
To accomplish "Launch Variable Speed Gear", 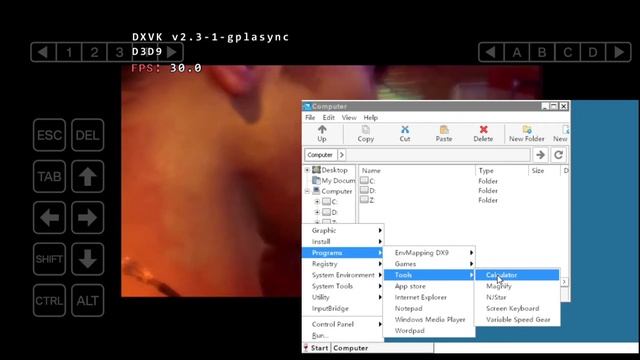I will (x=517, y=320).
